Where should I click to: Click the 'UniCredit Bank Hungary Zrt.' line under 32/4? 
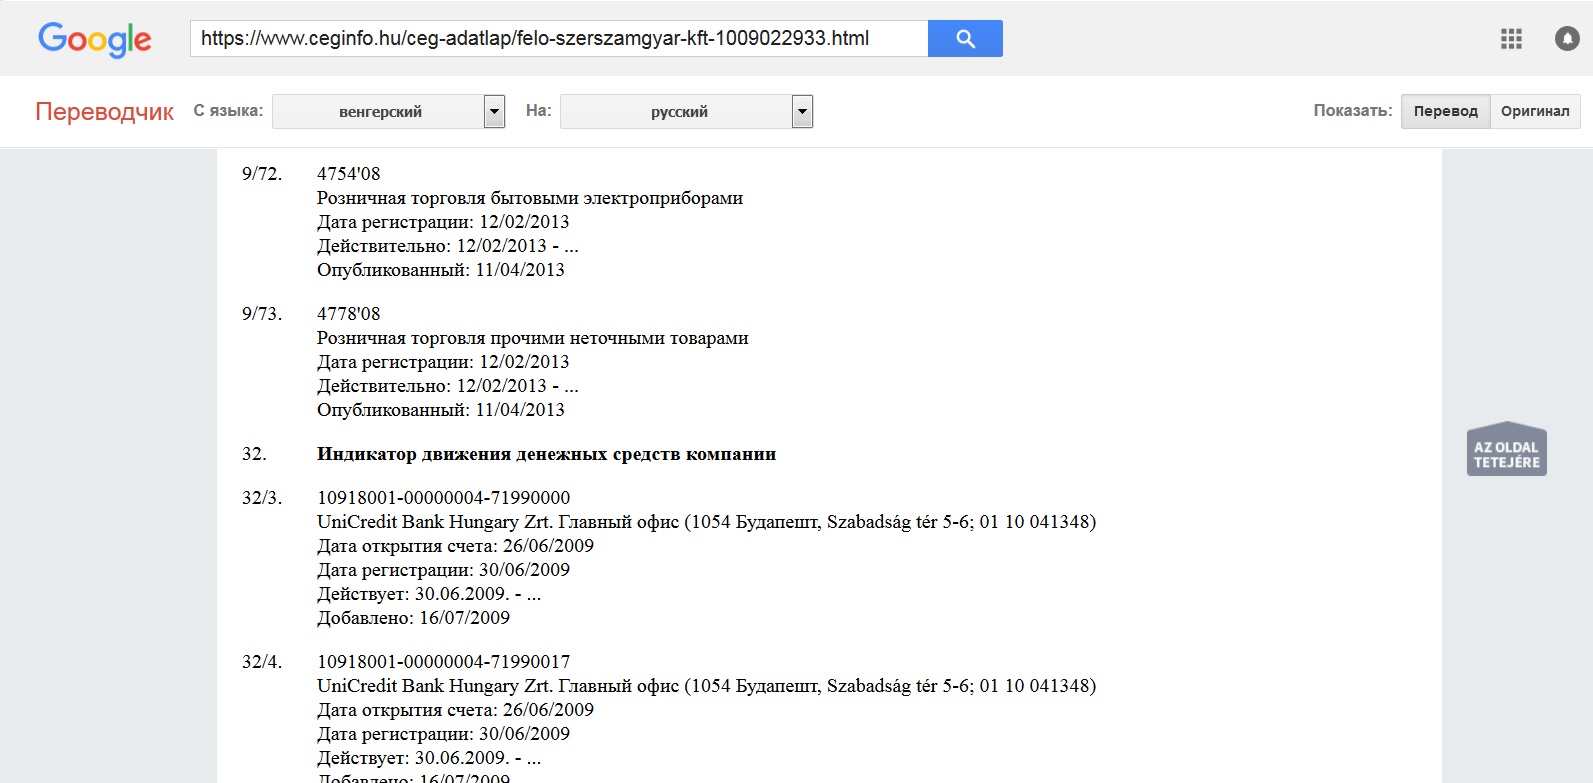click(x=706, y=686)
